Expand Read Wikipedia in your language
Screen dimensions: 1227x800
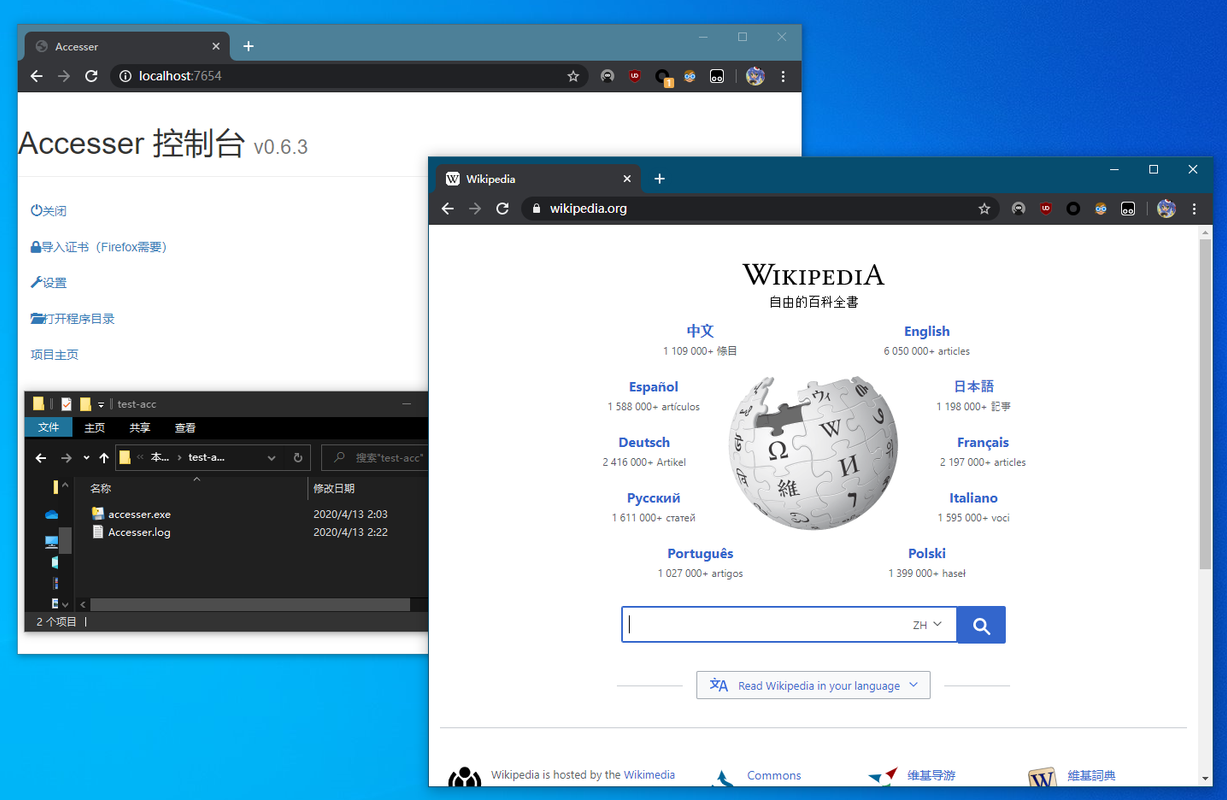tap(813, 685)
